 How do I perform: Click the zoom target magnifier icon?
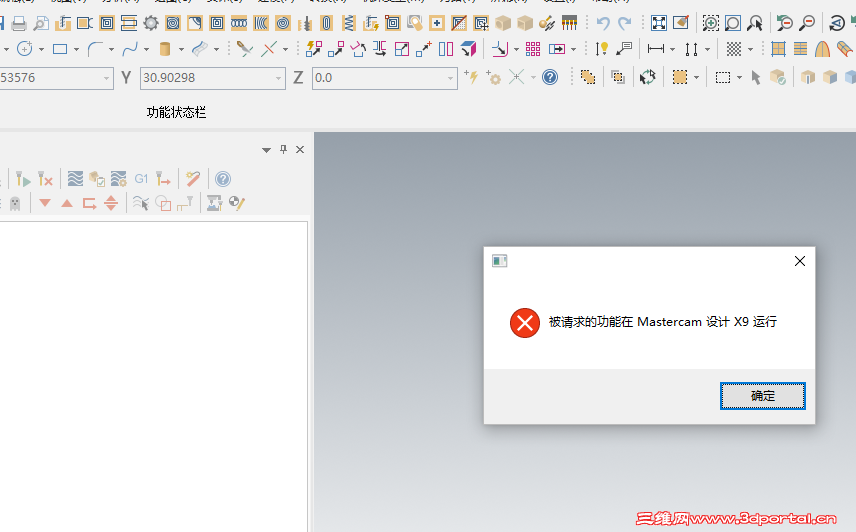pyautogui.click(x=733, y=23)
